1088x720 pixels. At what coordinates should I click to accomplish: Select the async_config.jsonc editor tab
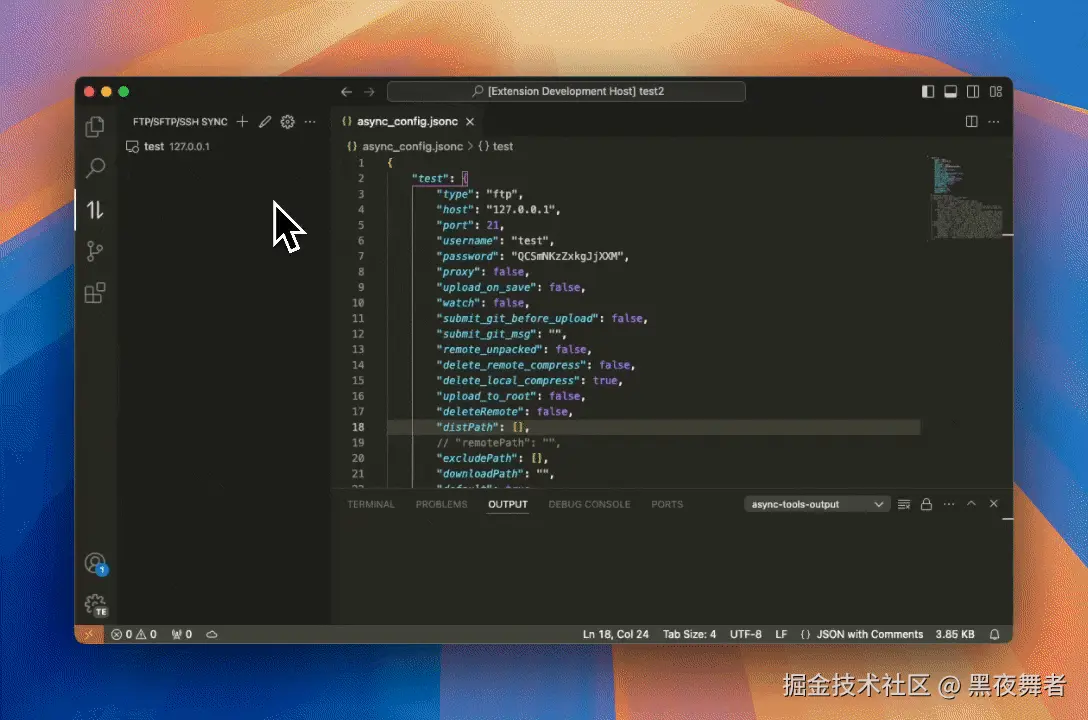[407, 121]
